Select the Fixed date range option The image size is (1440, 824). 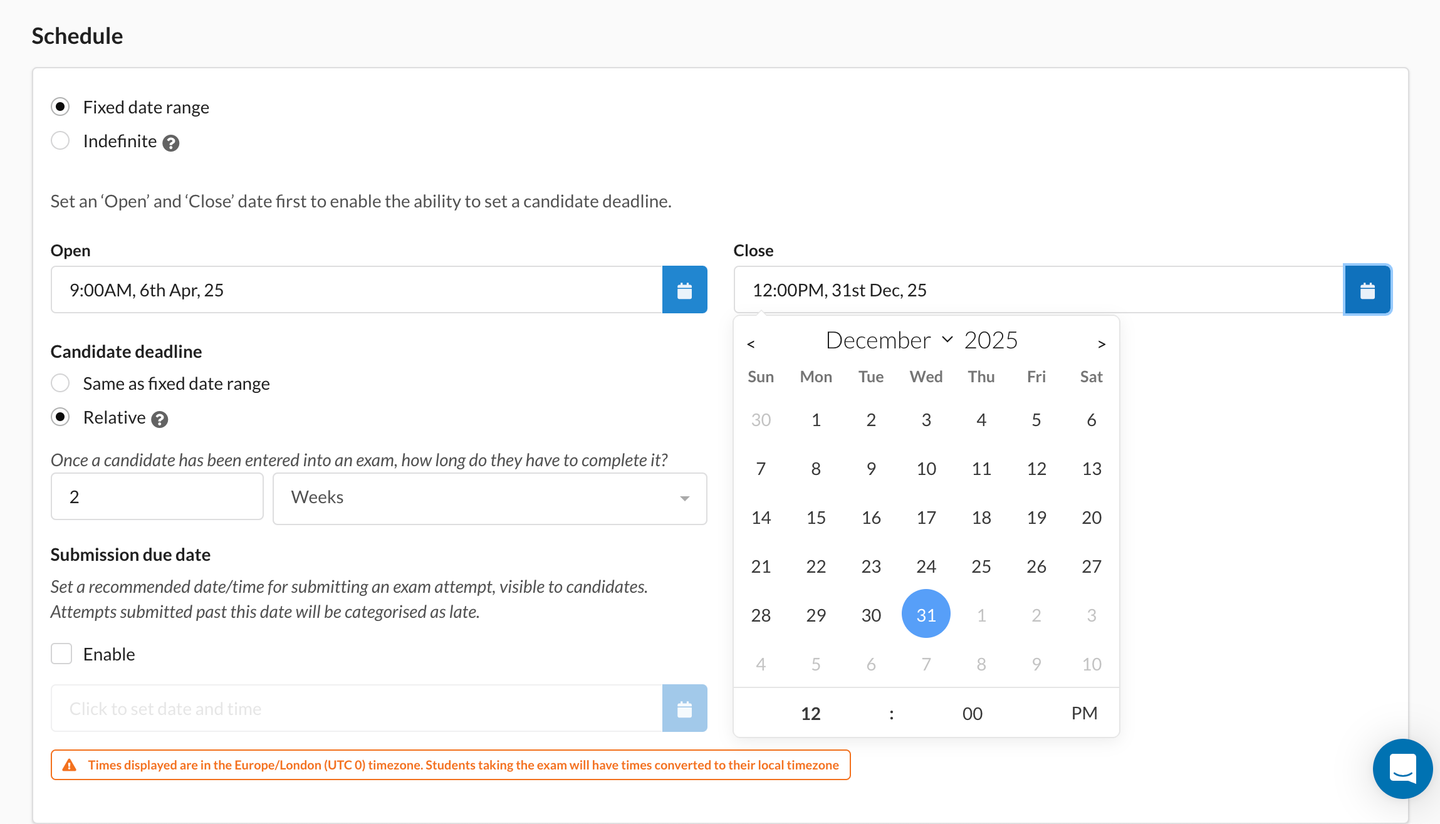point(60,106)
